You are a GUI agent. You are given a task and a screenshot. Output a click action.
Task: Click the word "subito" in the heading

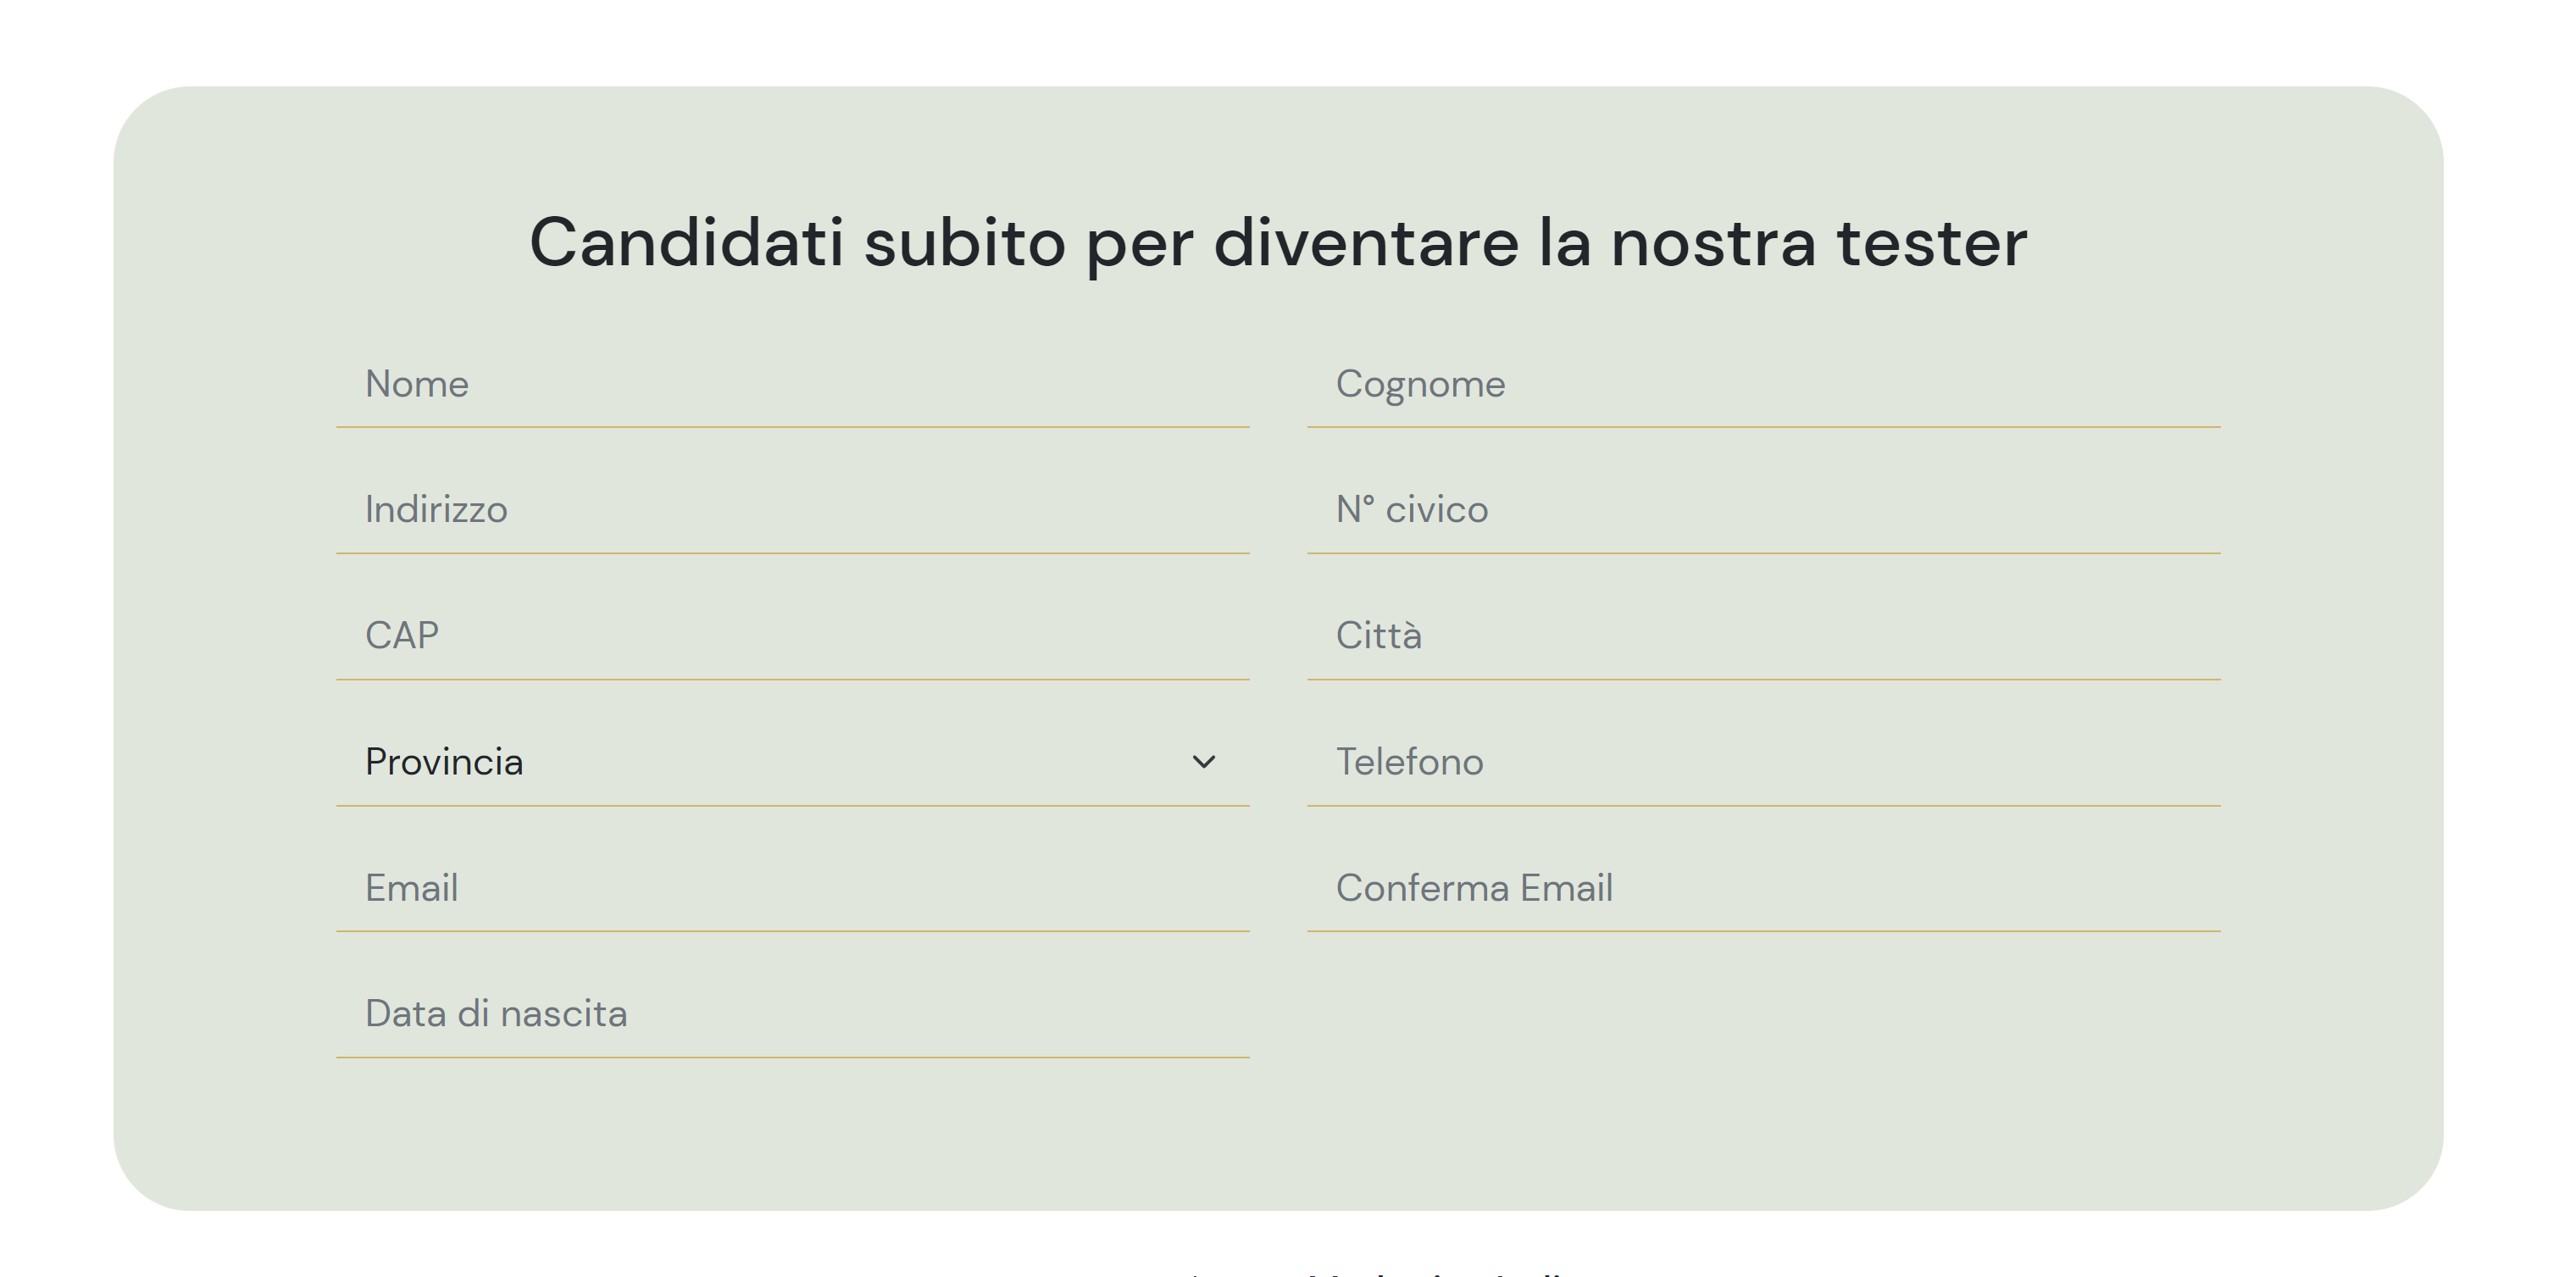(964, 243)
